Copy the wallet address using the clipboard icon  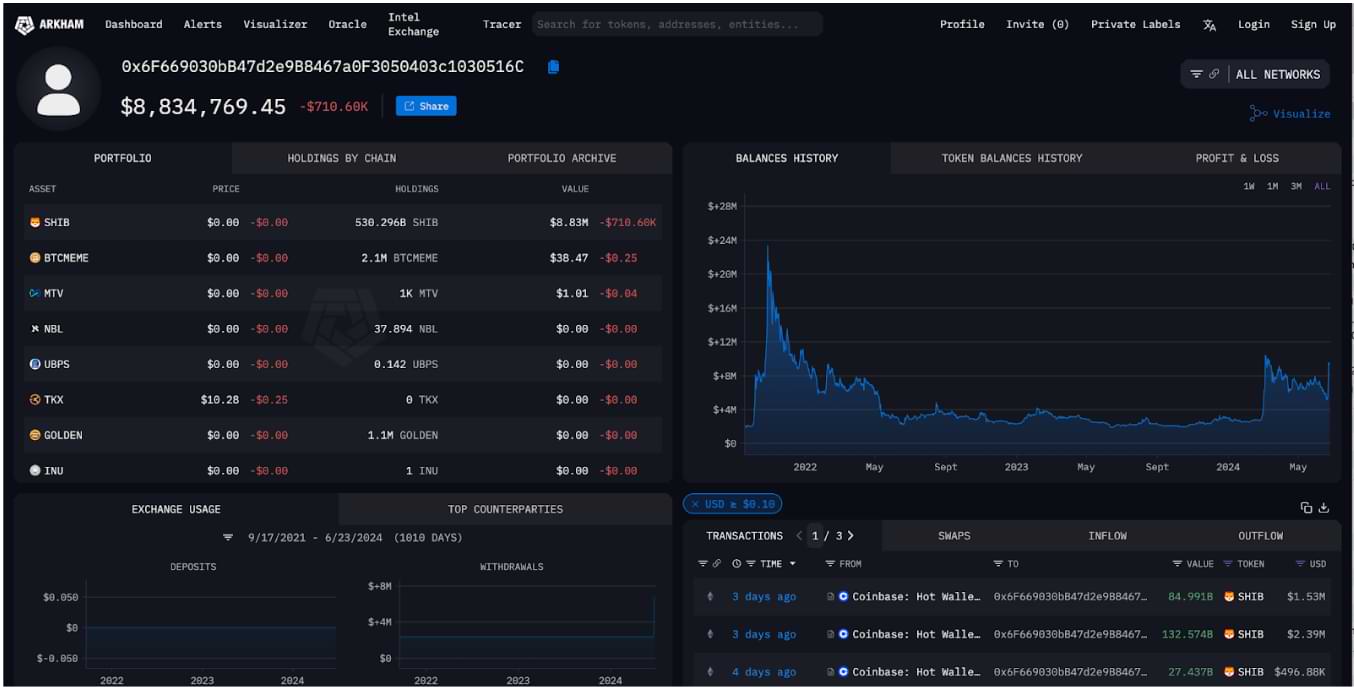coord(553,67)
